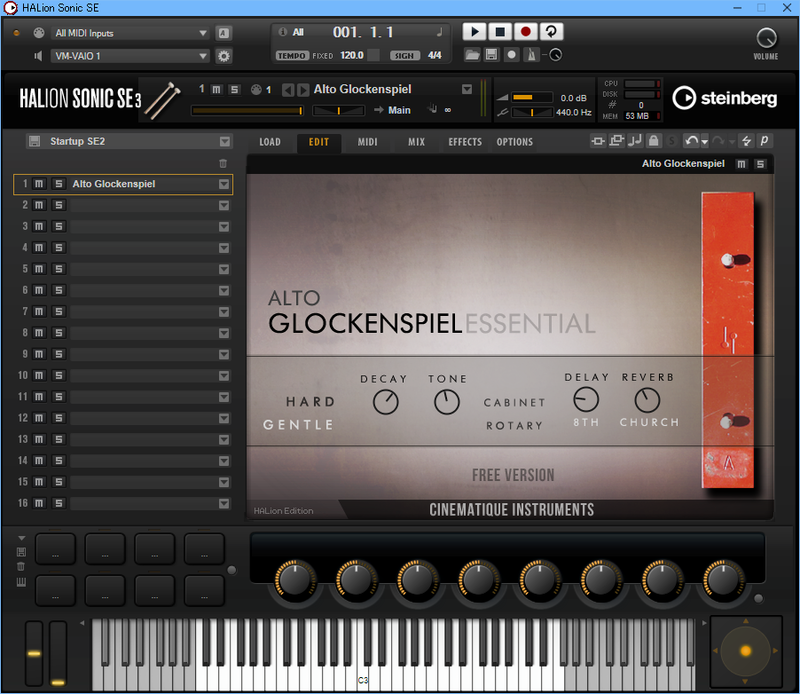Load next program with right arrow
Image resolution: width=800 pixels, height=694 pixels.
tap(303, 90)
